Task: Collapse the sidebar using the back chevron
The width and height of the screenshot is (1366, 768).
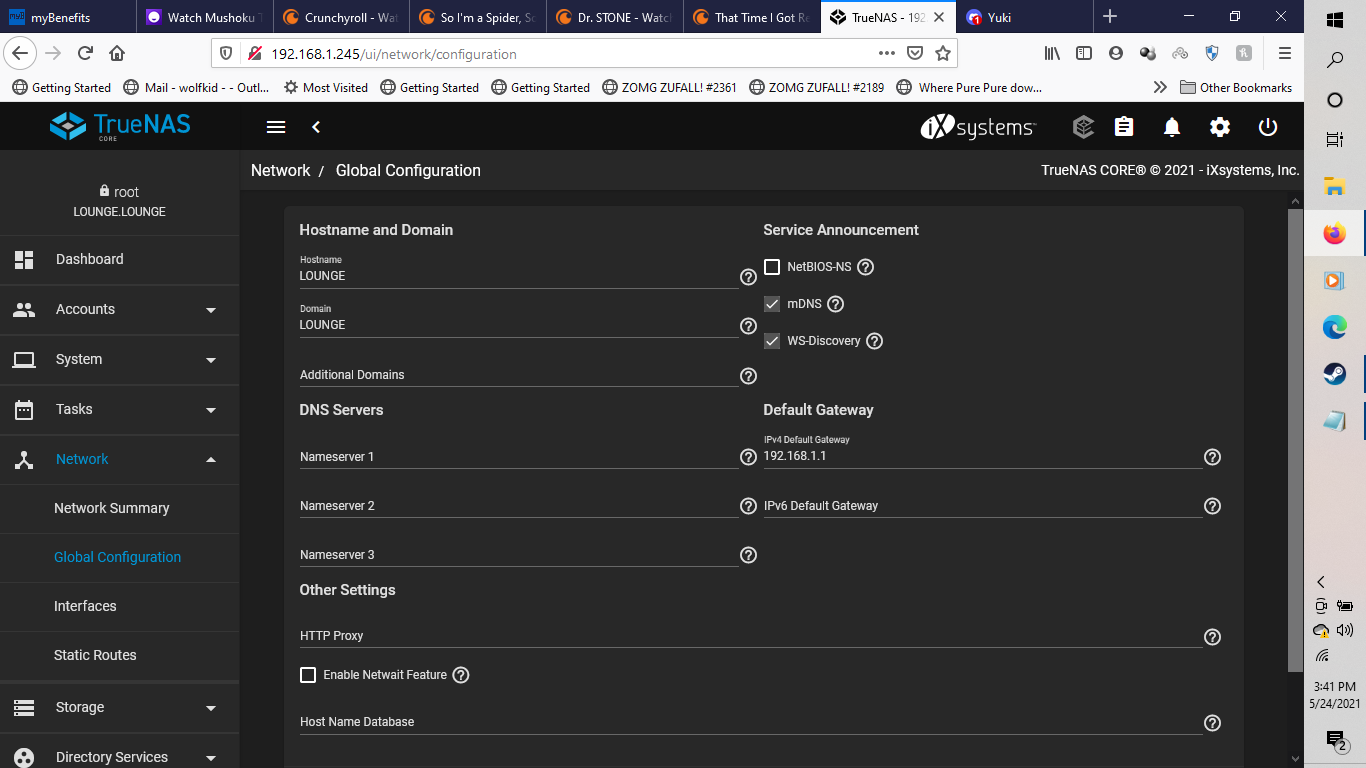Action: 316,127
